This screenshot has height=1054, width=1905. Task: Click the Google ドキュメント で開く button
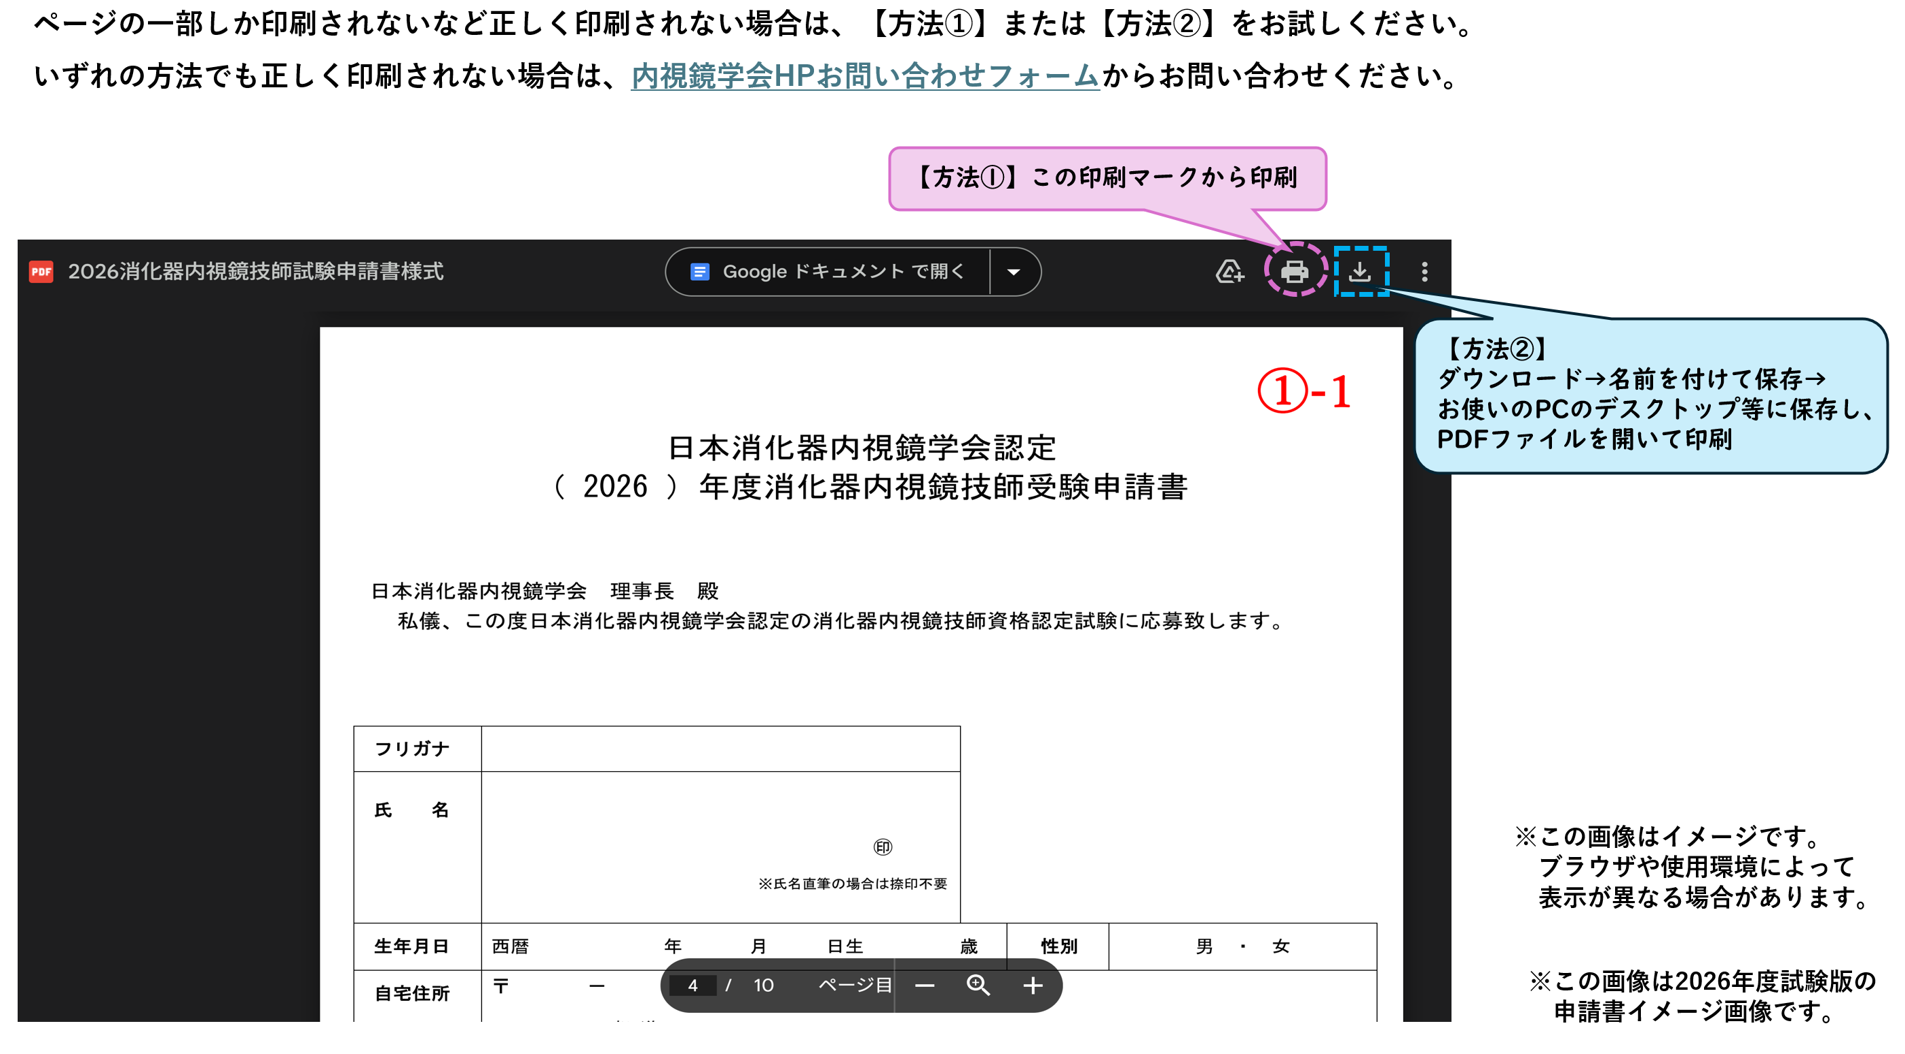tap(828, 272)
